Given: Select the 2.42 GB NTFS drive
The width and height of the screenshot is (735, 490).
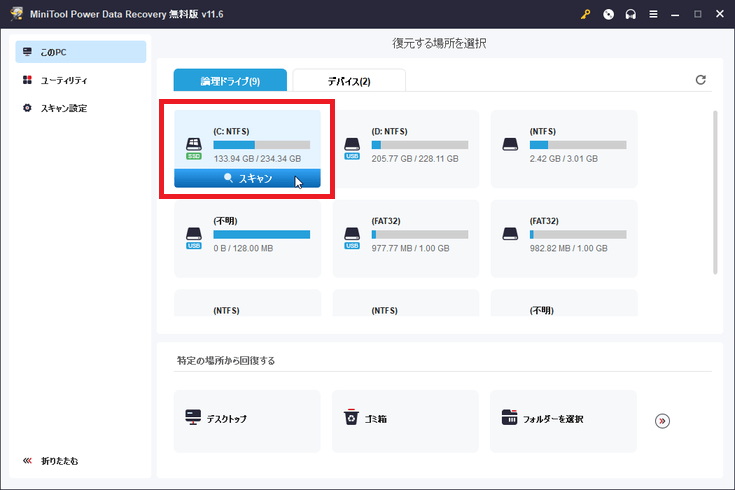Looking at the screenshot, I should pyautogui.click(x=564, y=149).
